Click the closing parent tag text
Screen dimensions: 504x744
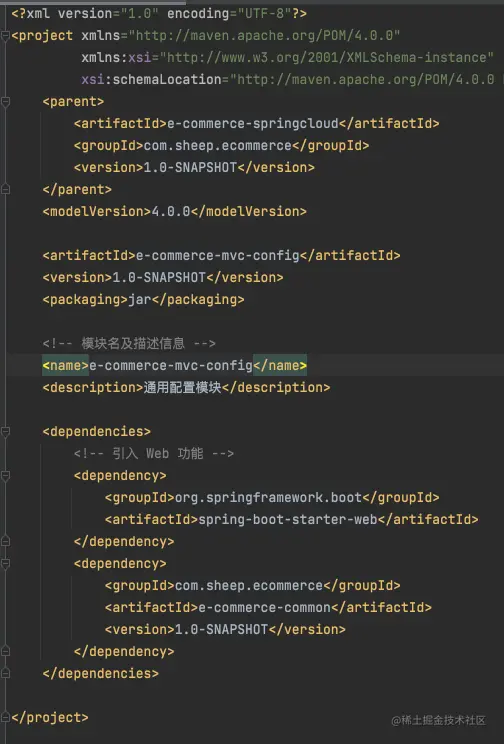point(77,189)
